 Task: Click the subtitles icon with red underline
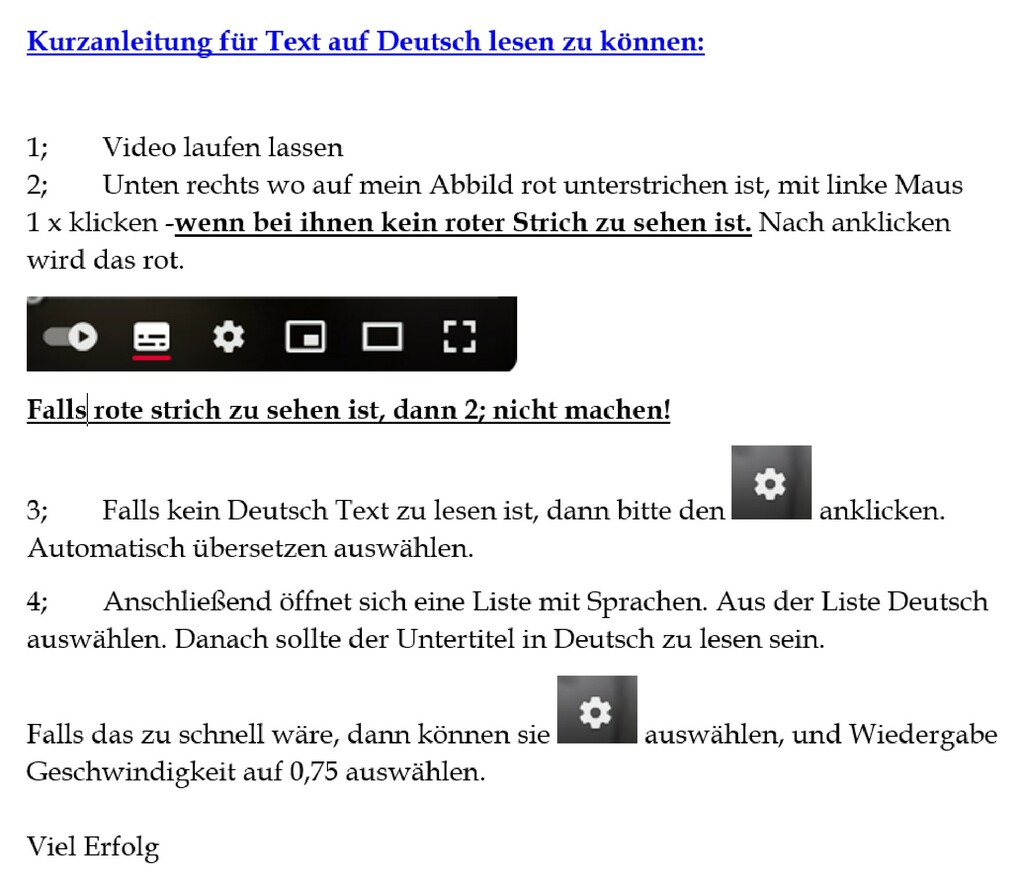pyautogui.click(x=152, y=336)
